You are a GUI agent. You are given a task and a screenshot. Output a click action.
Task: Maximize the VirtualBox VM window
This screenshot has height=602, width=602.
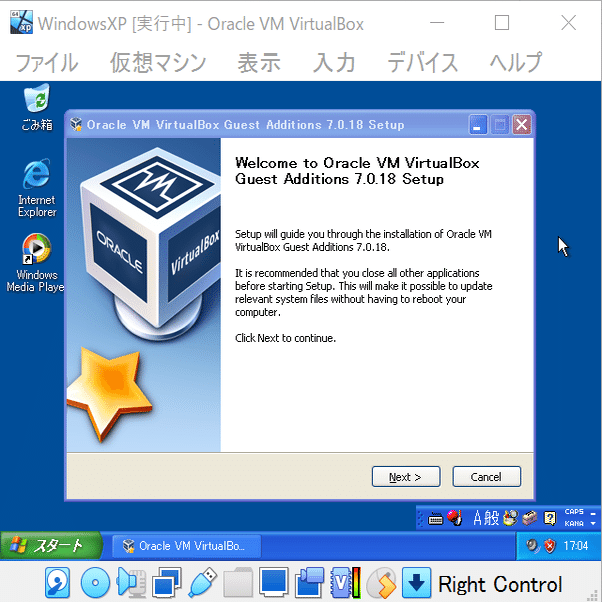tap(502, 23)
